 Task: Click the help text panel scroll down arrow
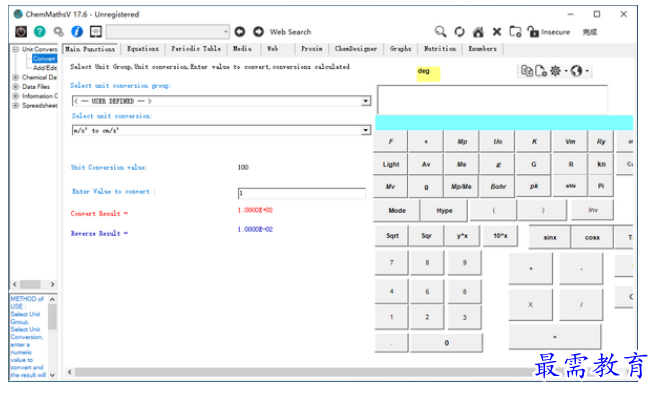click(x=52, y=375)
